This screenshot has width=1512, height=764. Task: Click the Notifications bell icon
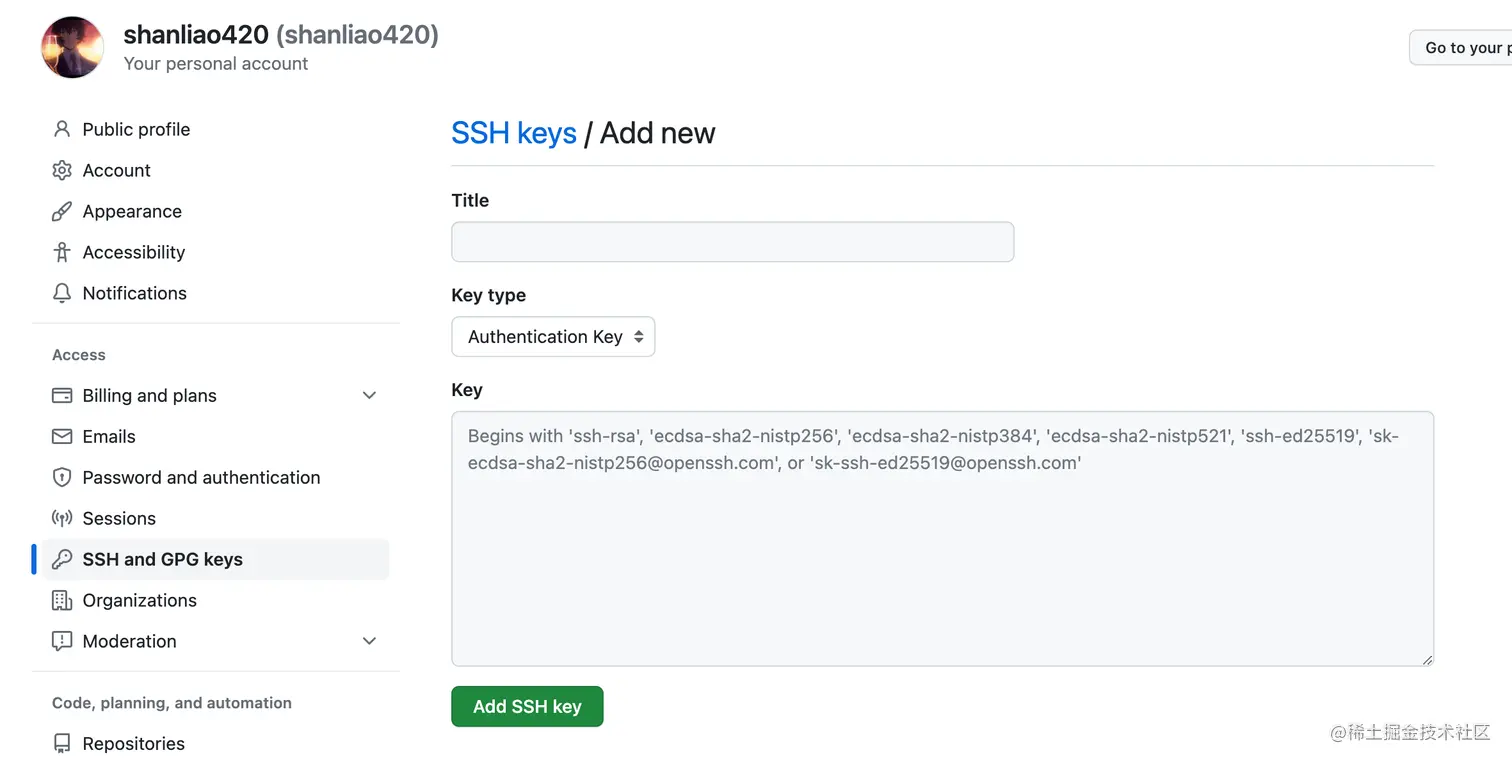coord(62,293)
